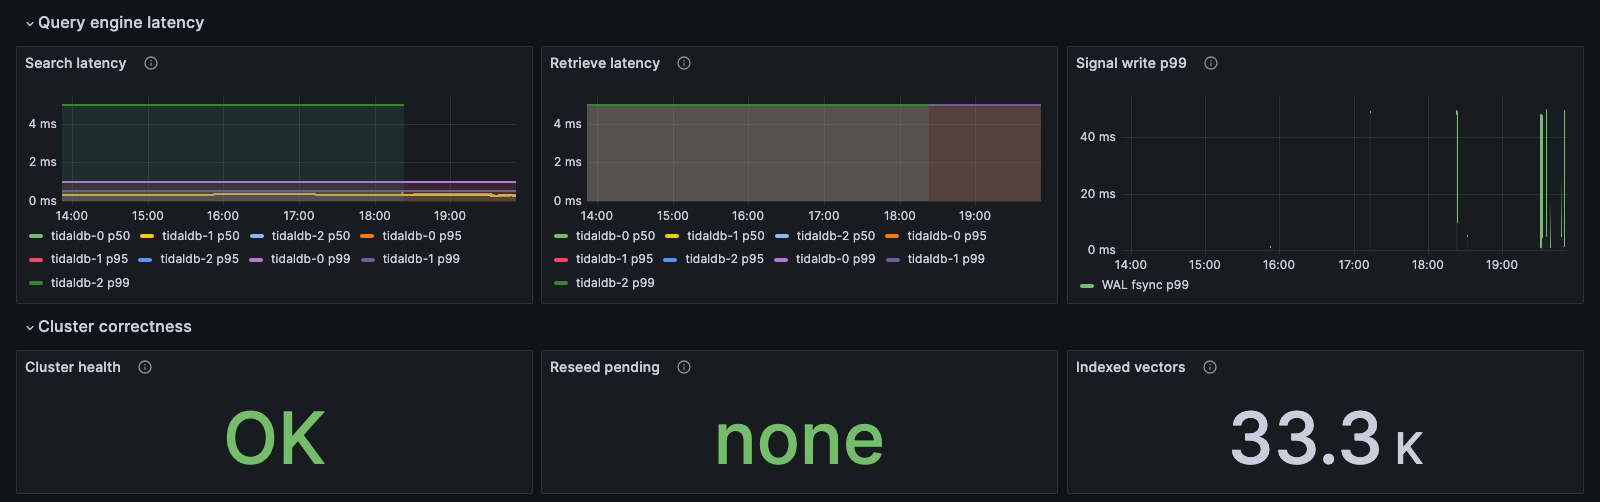Open the Retrieve latency info icon
The image size is (1600, 502).
click(x=684, y=63)
